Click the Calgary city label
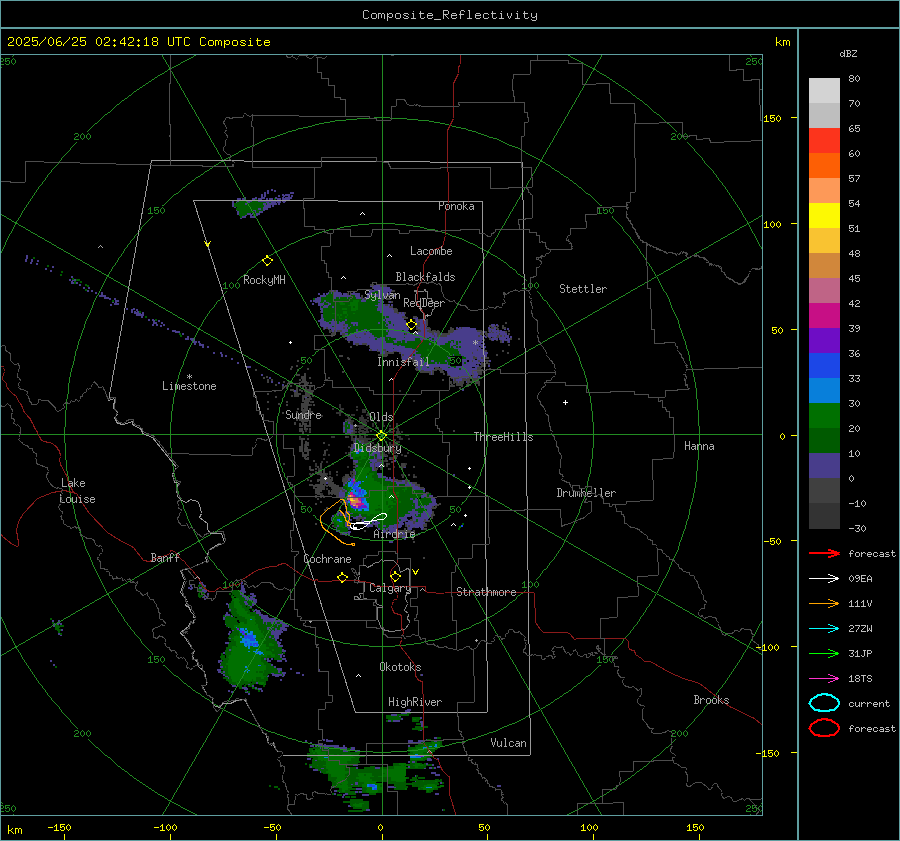Image resolution: width=900 pixels, height=841 pixels. [x=390, y=588]
